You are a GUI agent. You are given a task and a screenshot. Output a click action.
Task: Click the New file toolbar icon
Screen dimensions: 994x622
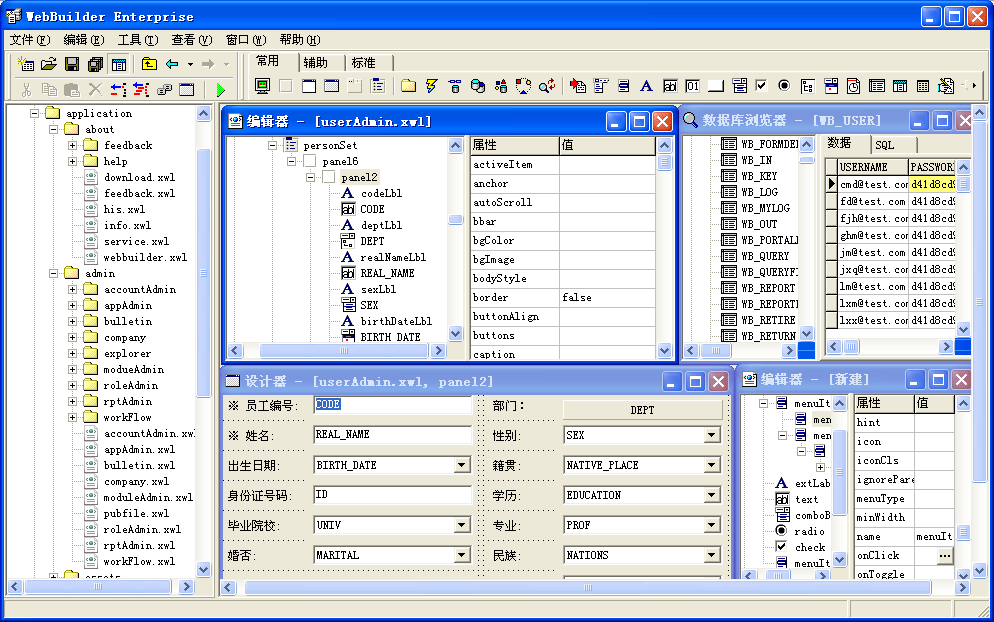(26, 63)
